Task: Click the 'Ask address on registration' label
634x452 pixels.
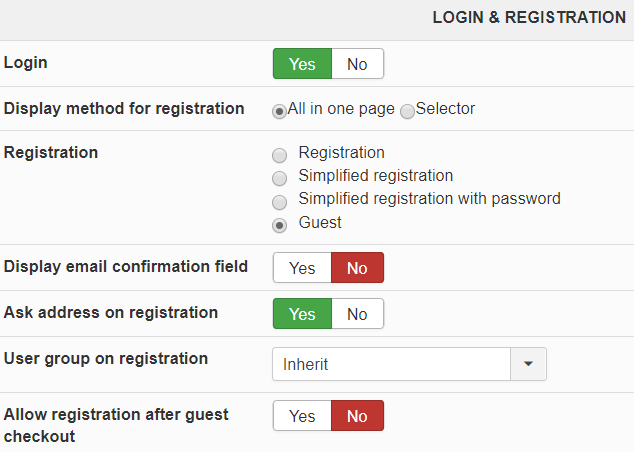Action: (x=111, y=312)
